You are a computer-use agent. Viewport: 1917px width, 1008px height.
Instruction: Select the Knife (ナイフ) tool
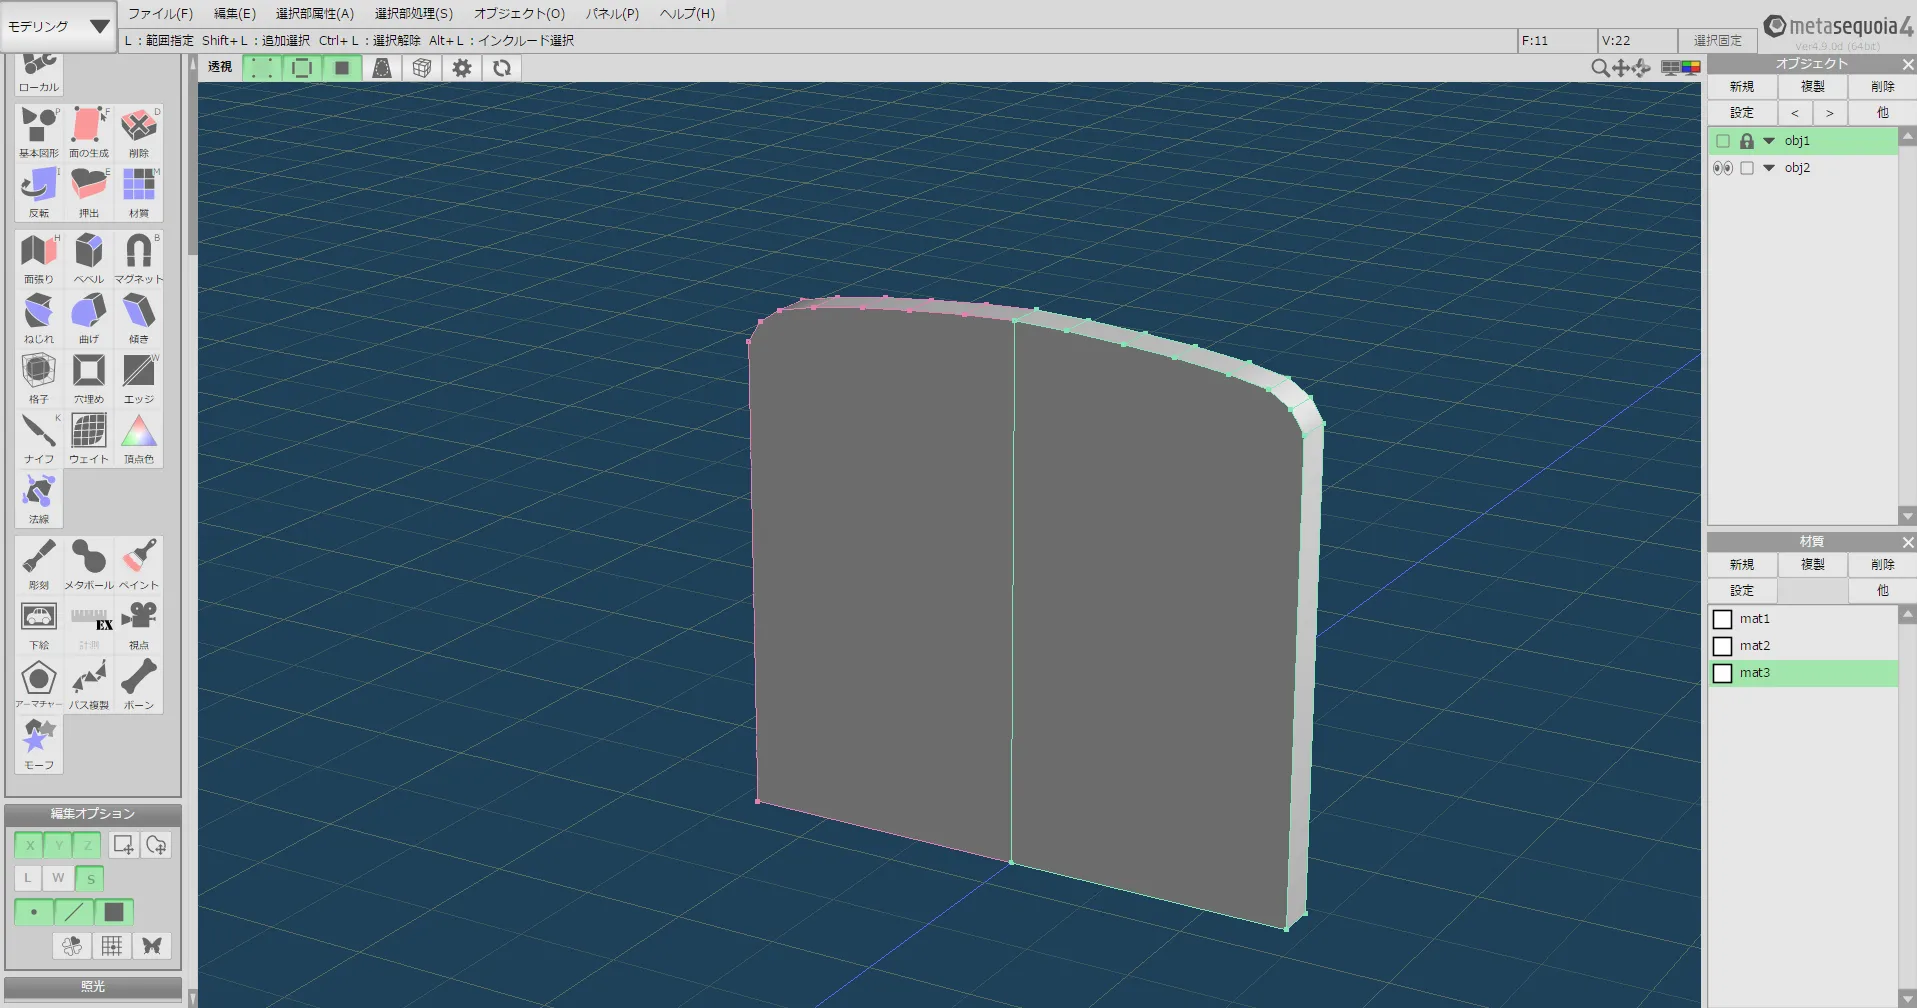click(x=38, y=437)
